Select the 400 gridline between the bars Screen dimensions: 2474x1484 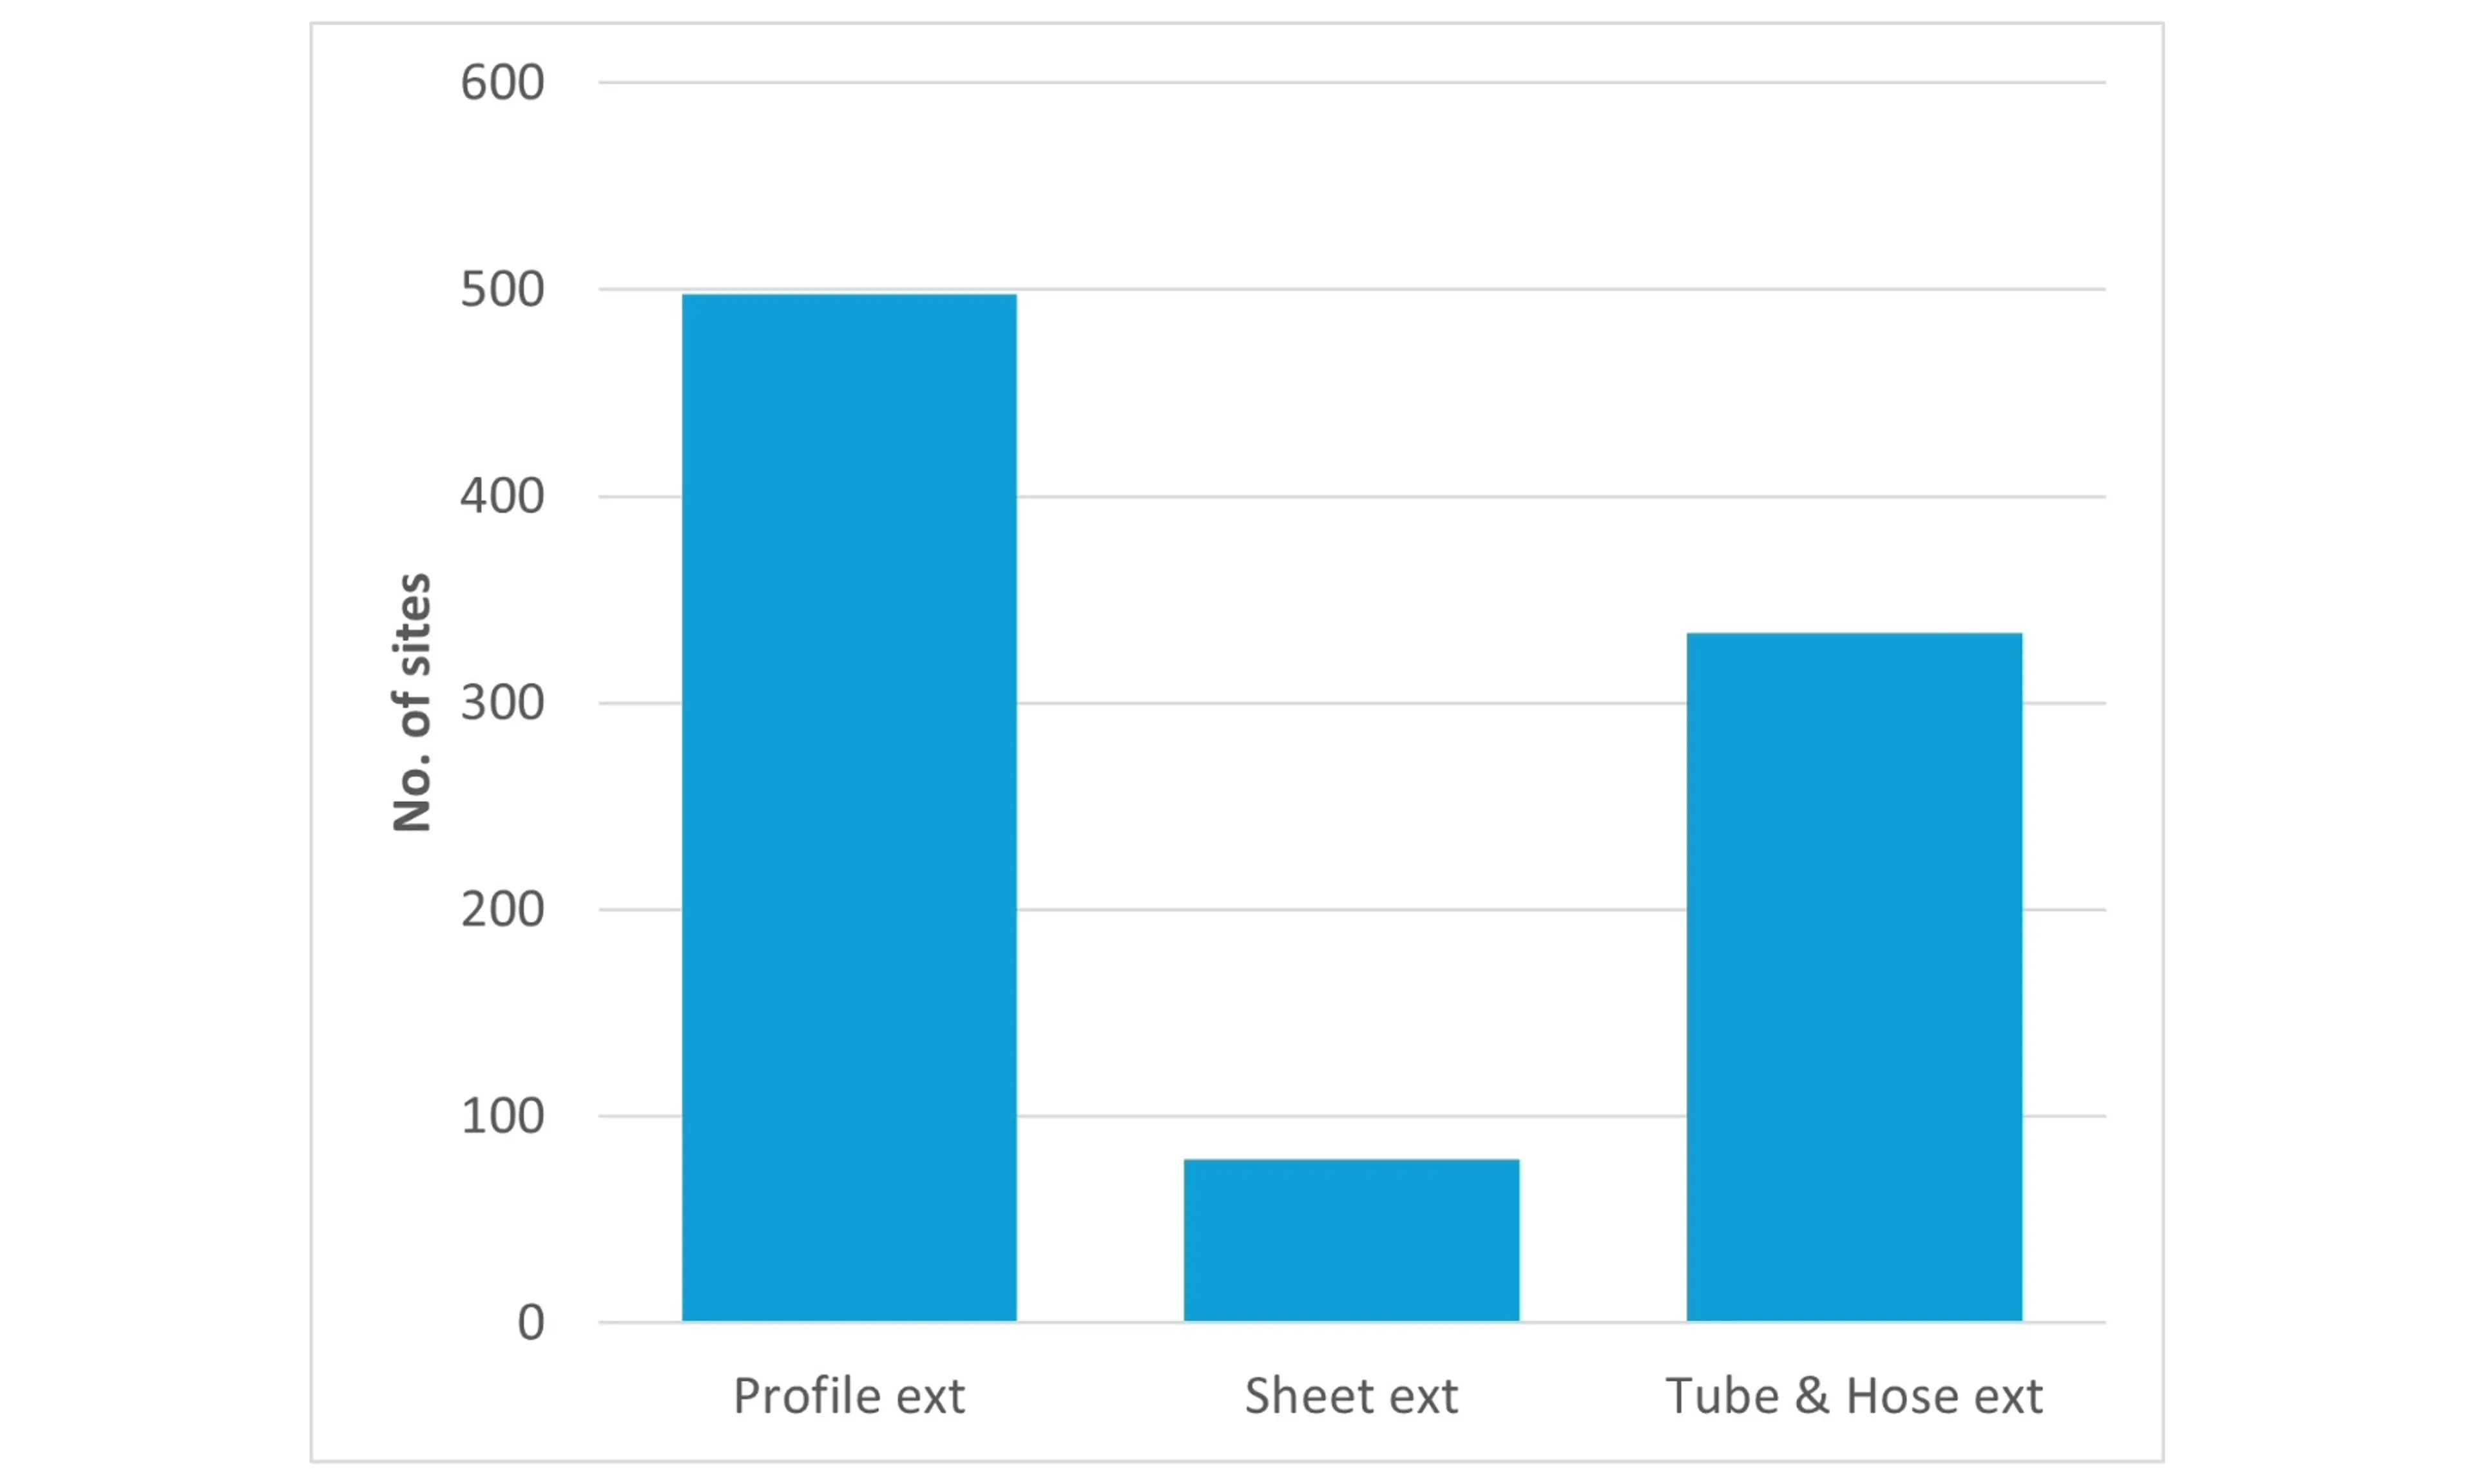pyautogui.click(x=1351, y=496)
